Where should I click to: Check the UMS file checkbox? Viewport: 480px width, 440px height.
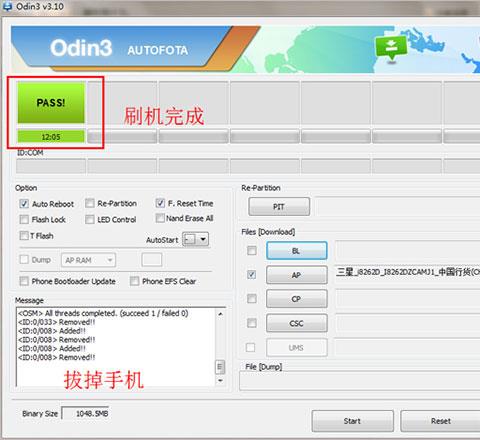251,347
